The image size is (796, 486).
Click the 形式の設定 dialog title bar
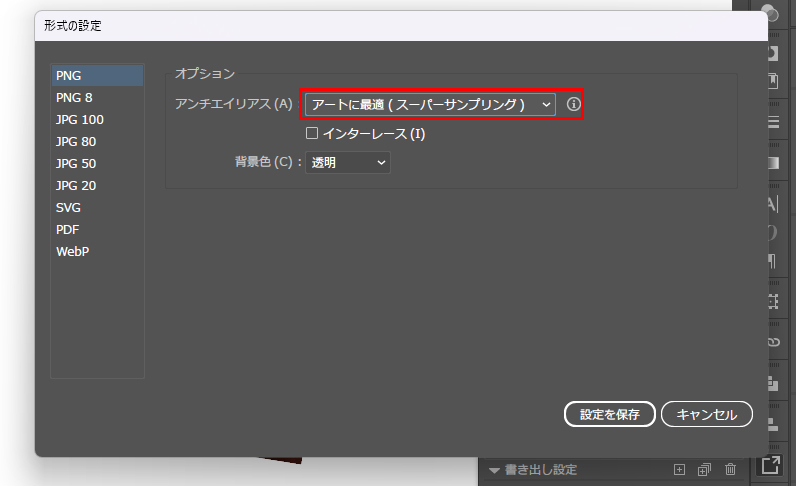tap(401, 26)
